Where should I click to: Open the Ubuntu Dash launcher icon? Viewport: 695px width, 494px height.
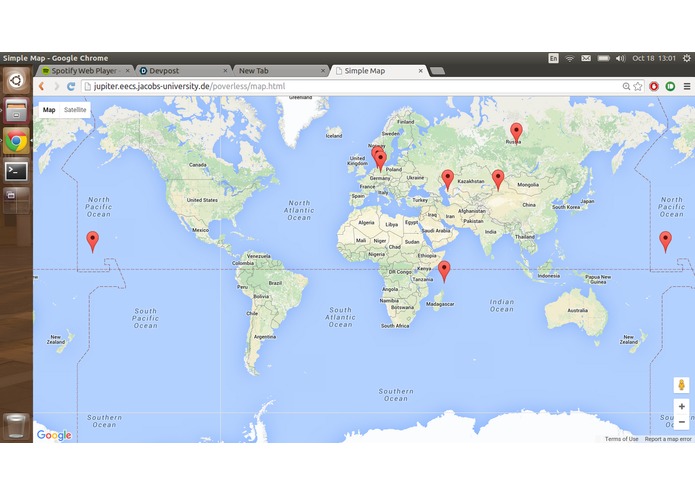click(16, 81)
